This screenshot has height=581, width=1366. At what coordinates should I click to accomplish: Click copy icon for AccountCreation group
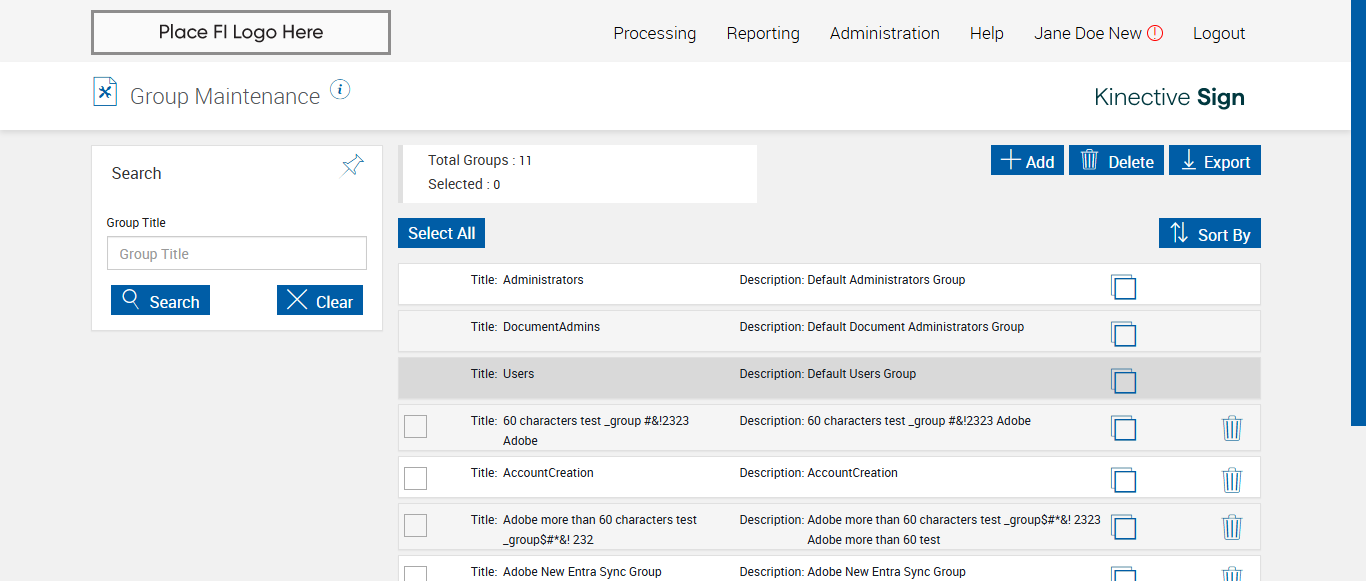[x=1124, y=480]
